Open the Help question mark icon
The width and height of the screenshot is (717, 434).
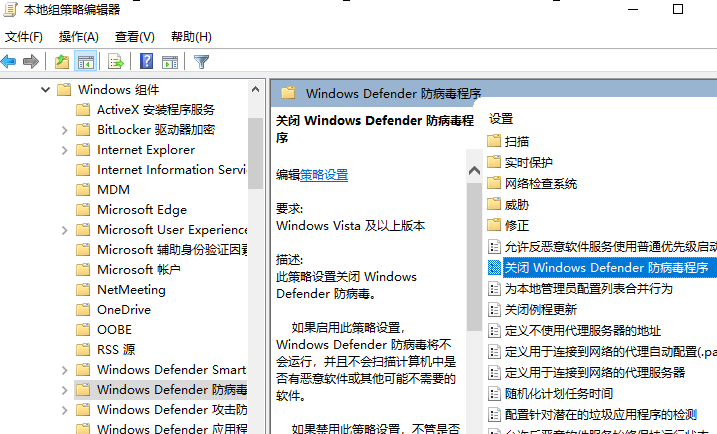tap(146, 61)
